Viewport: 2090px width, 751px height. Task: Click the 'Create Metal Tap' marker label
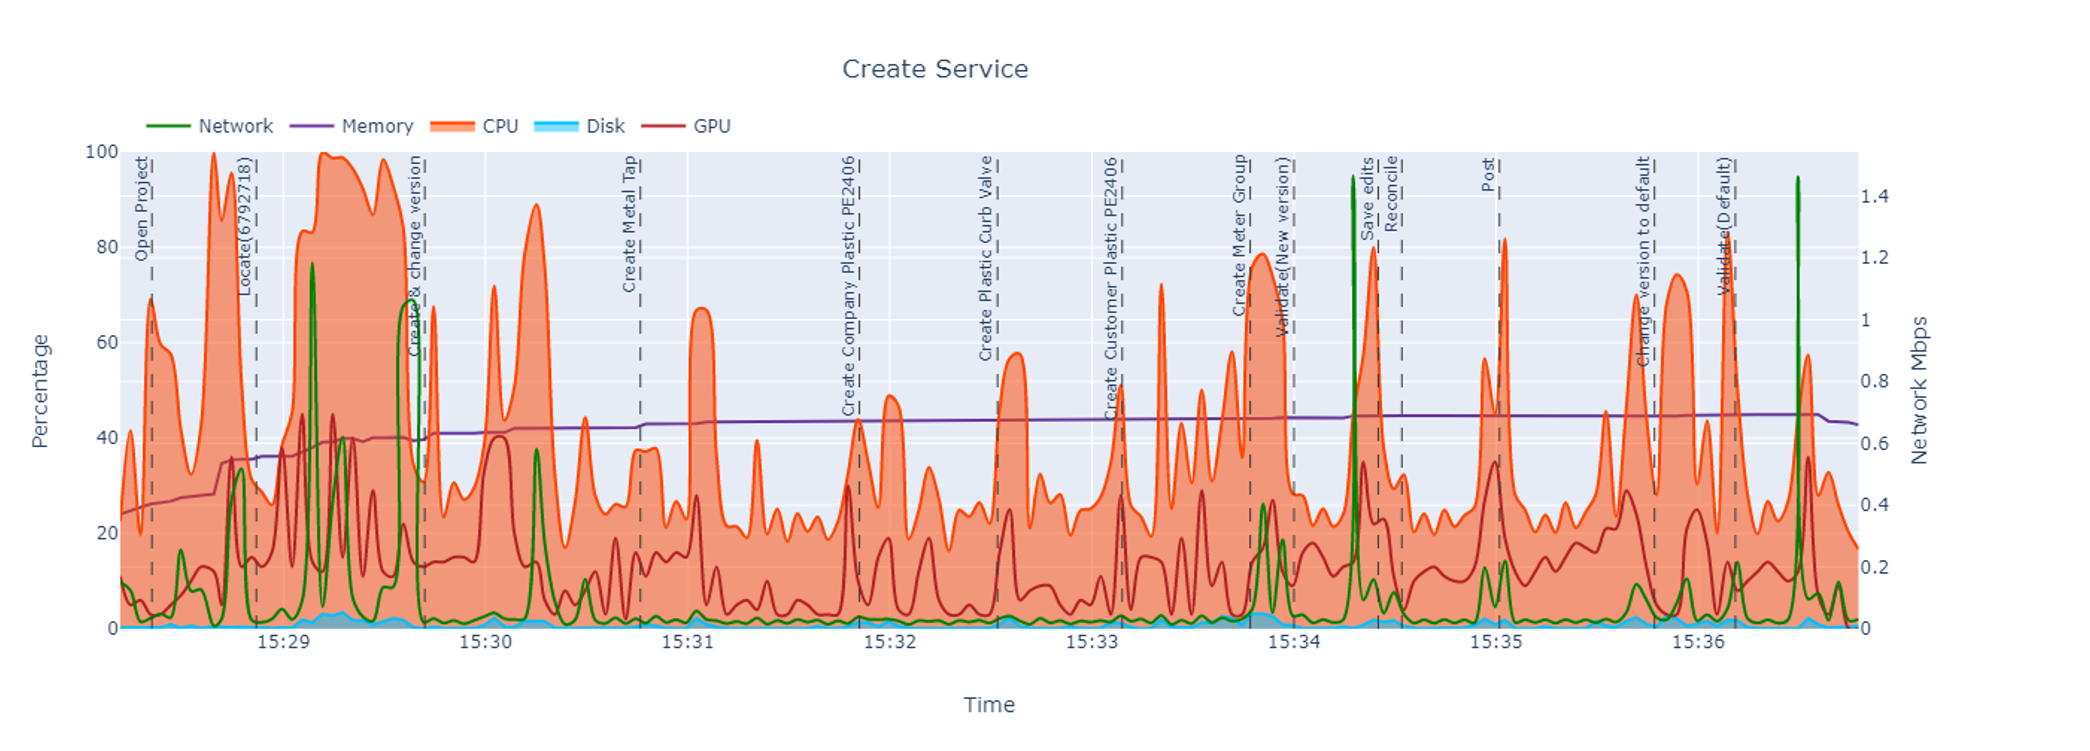coord(629,224)
